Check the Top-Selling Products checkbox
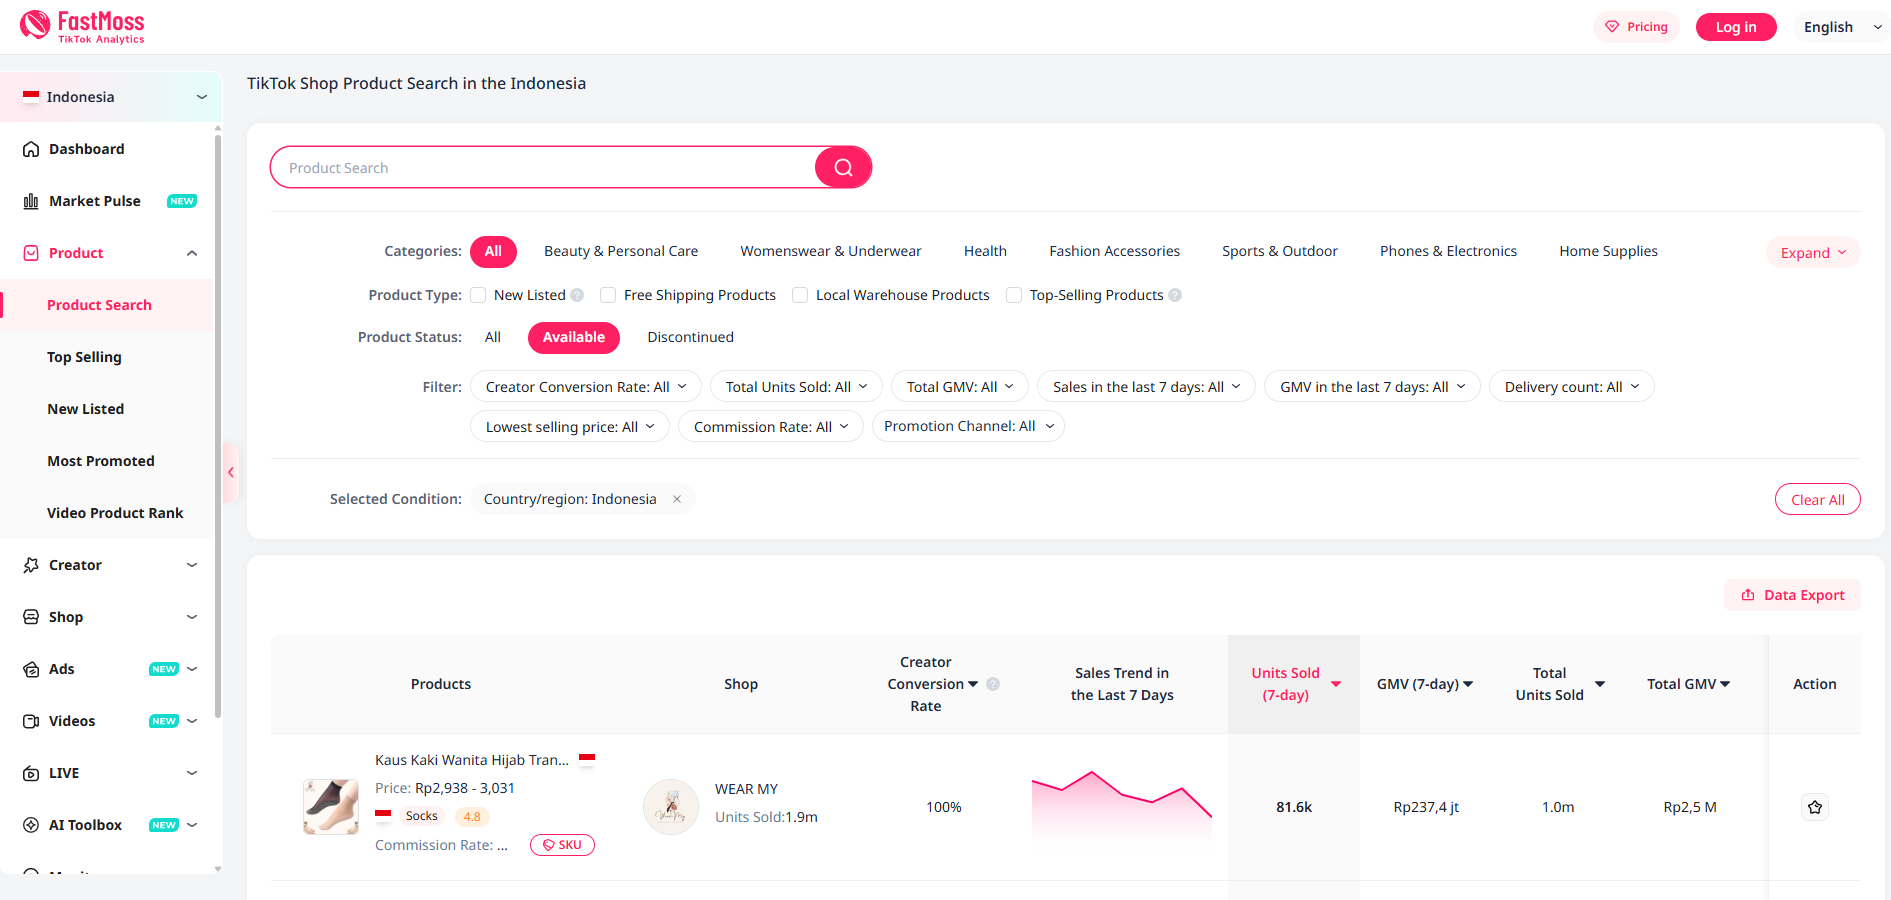 (x=1014, y=295)
